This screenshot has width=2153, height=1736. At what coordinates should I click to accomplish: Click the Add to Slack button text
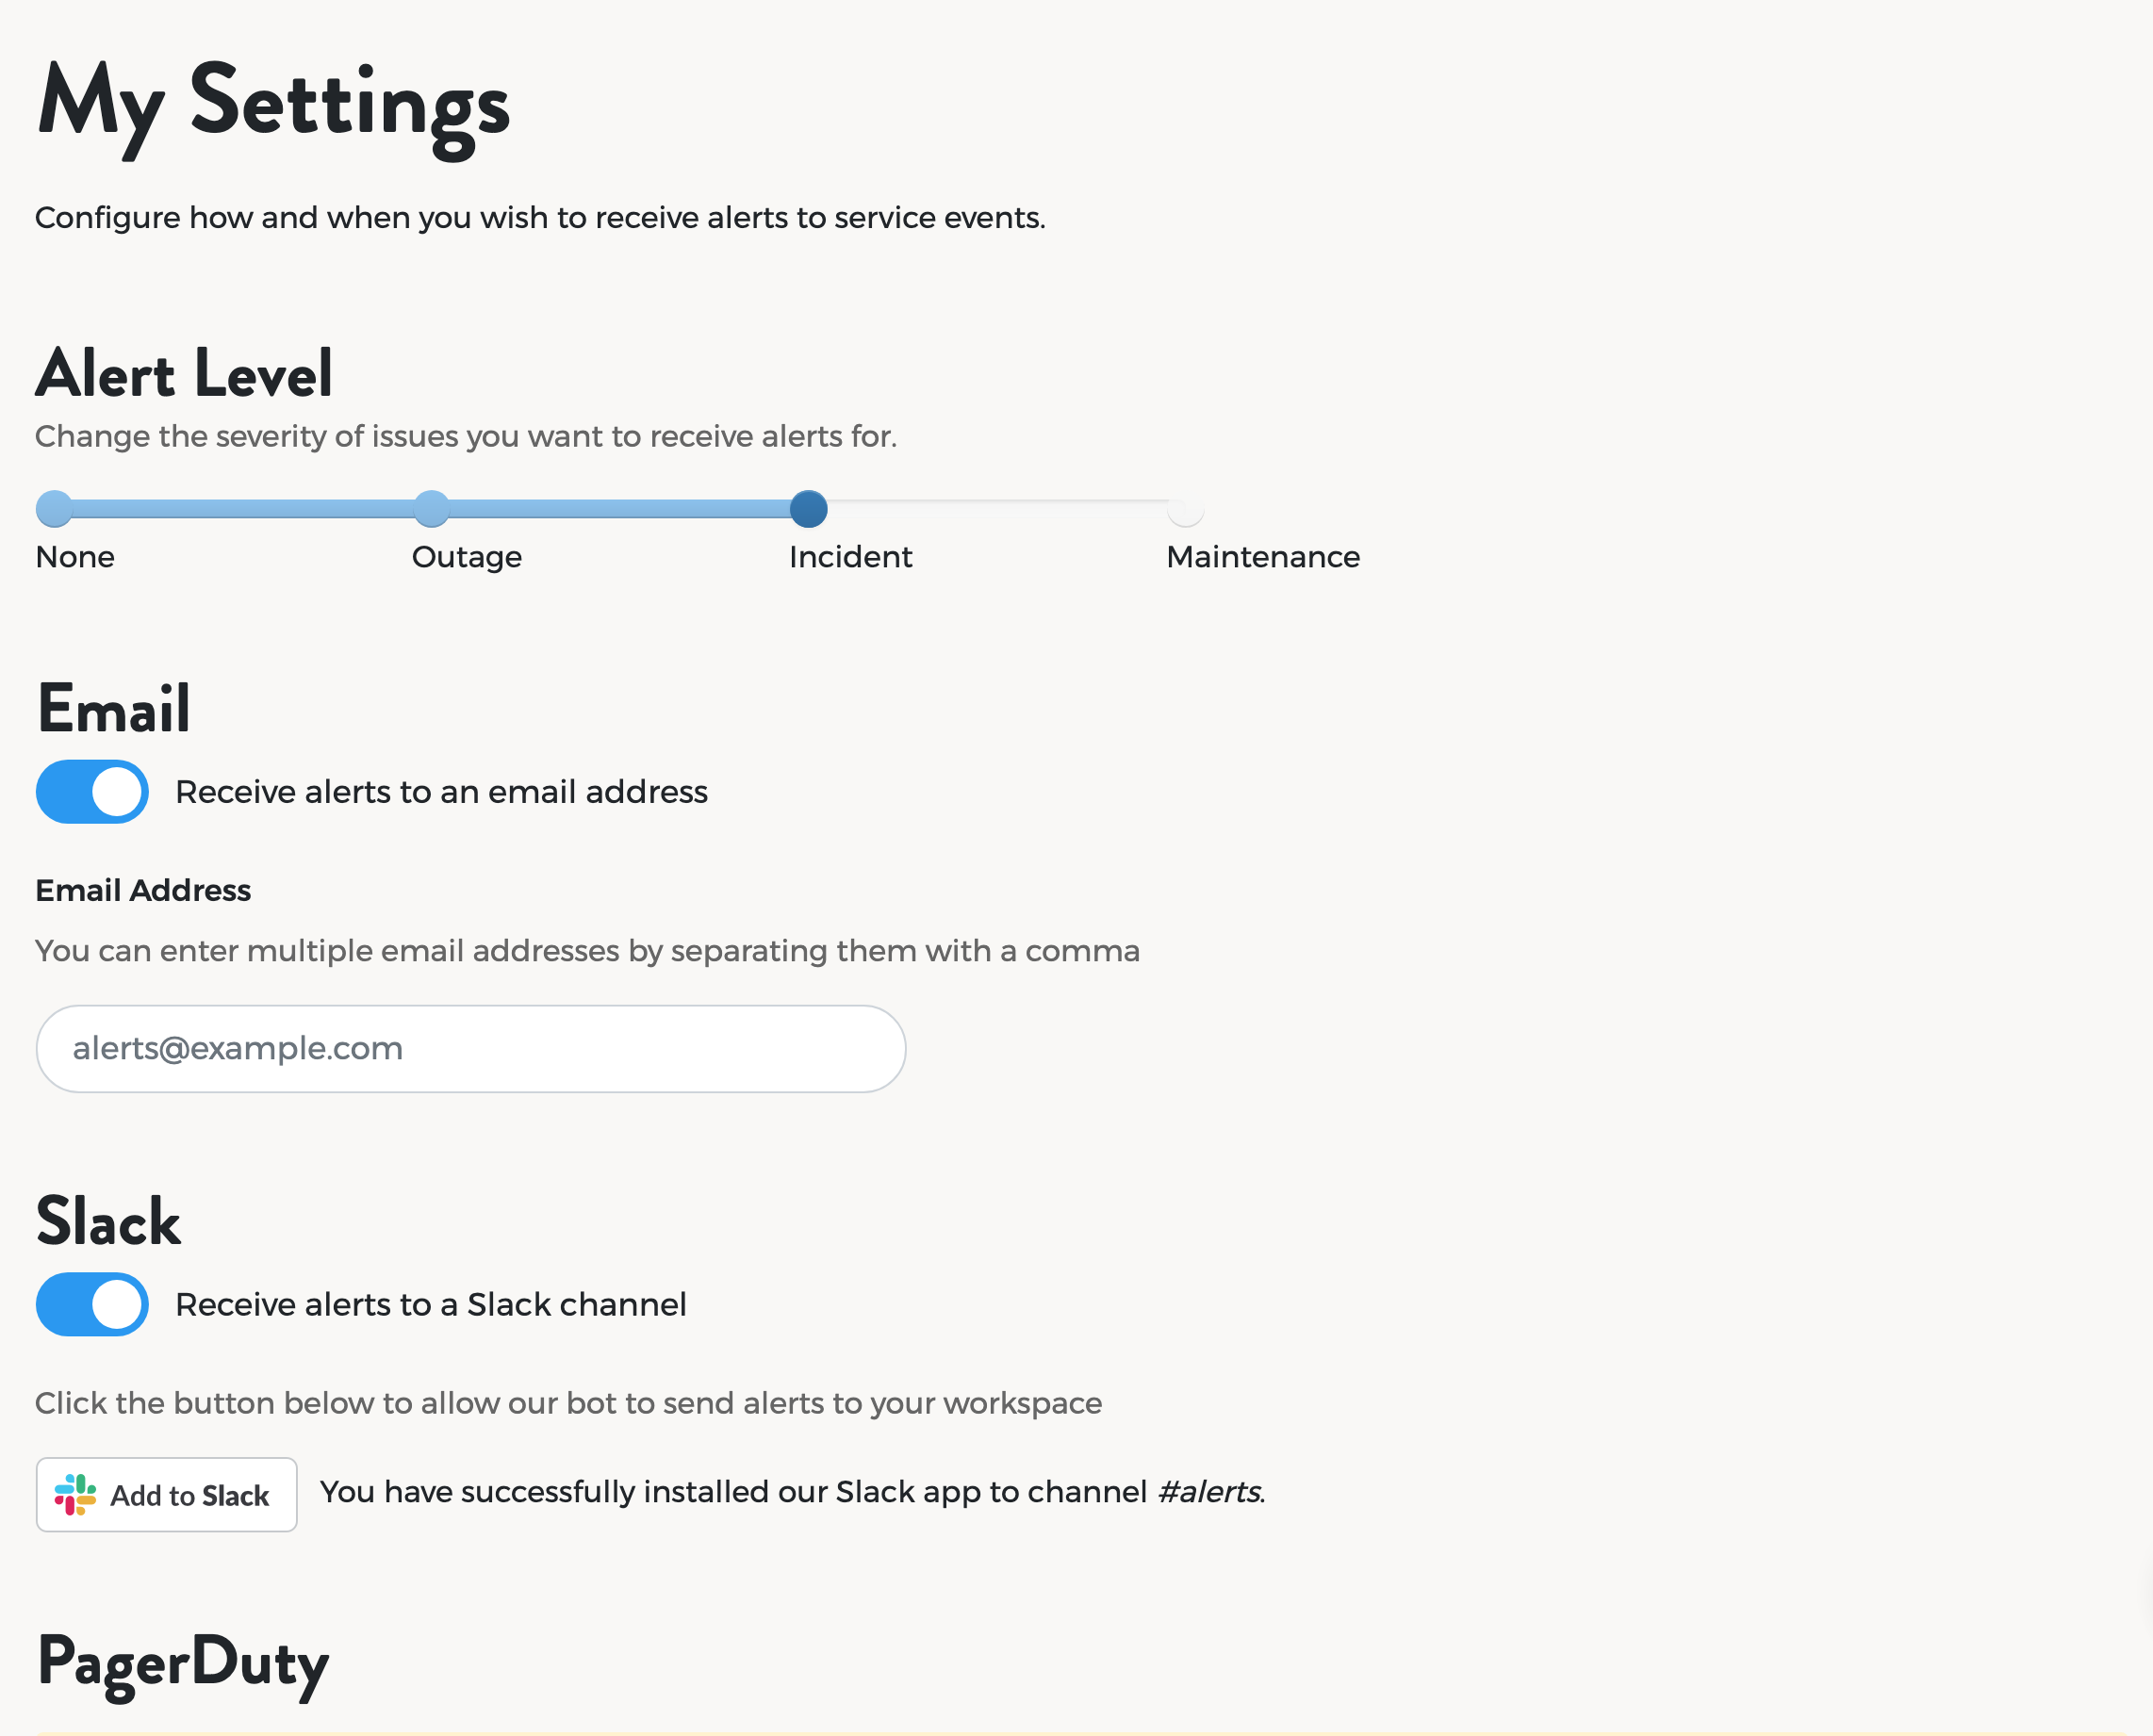tap(190, 1495)
